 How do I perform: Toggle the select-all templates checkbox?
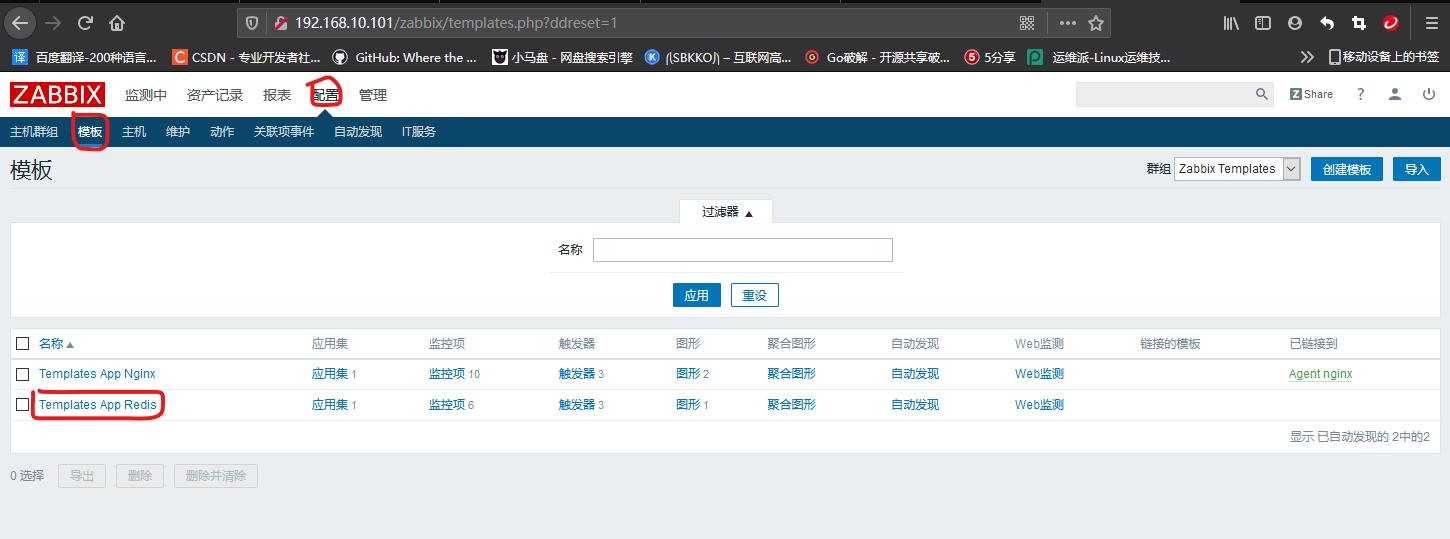pyautogui.click(x=23, y=344)
